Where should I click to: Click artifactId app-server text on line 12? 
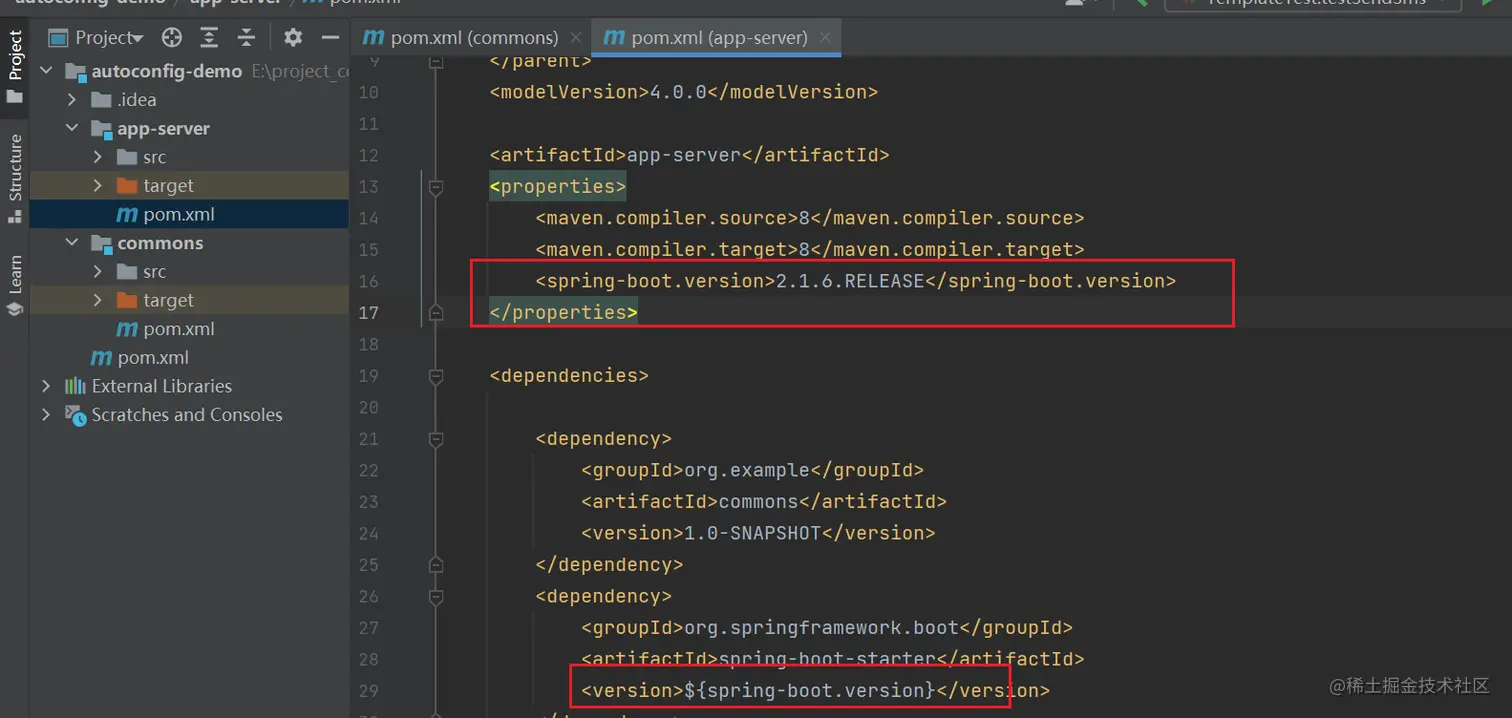[x=689, y=155]
